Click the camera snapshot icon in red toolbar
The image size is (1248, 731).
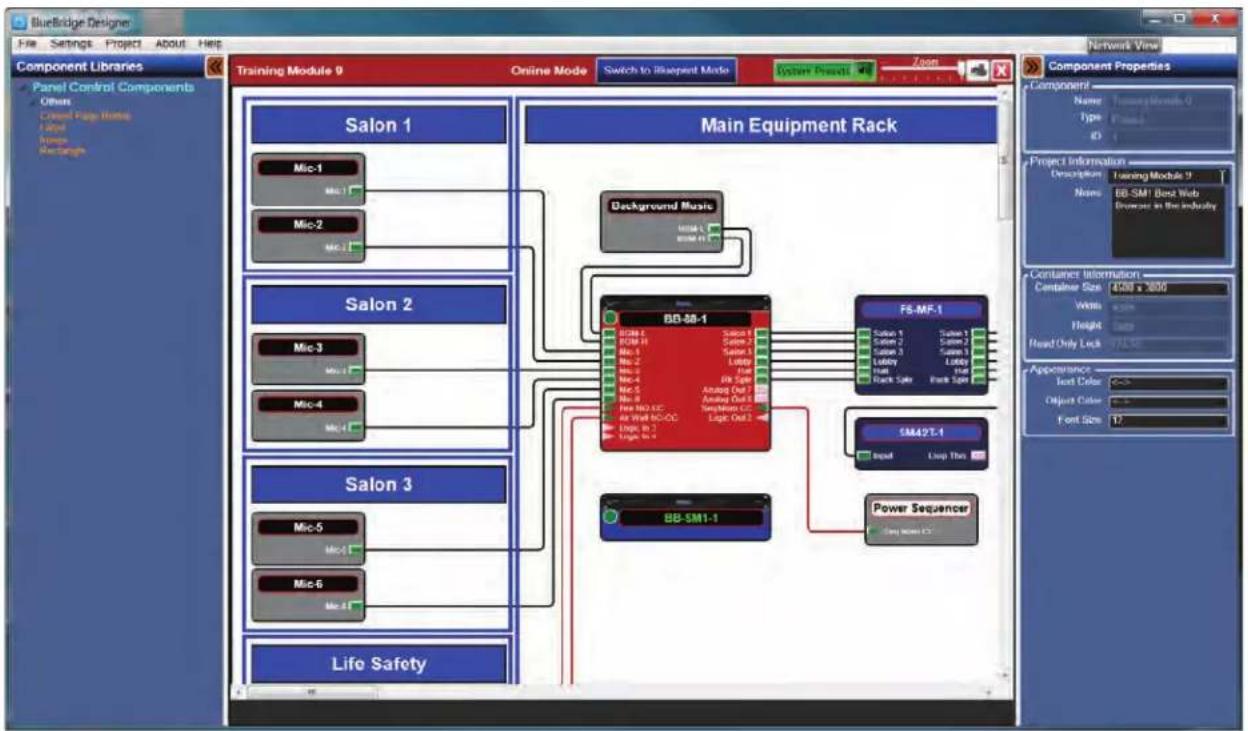(978, 71)
